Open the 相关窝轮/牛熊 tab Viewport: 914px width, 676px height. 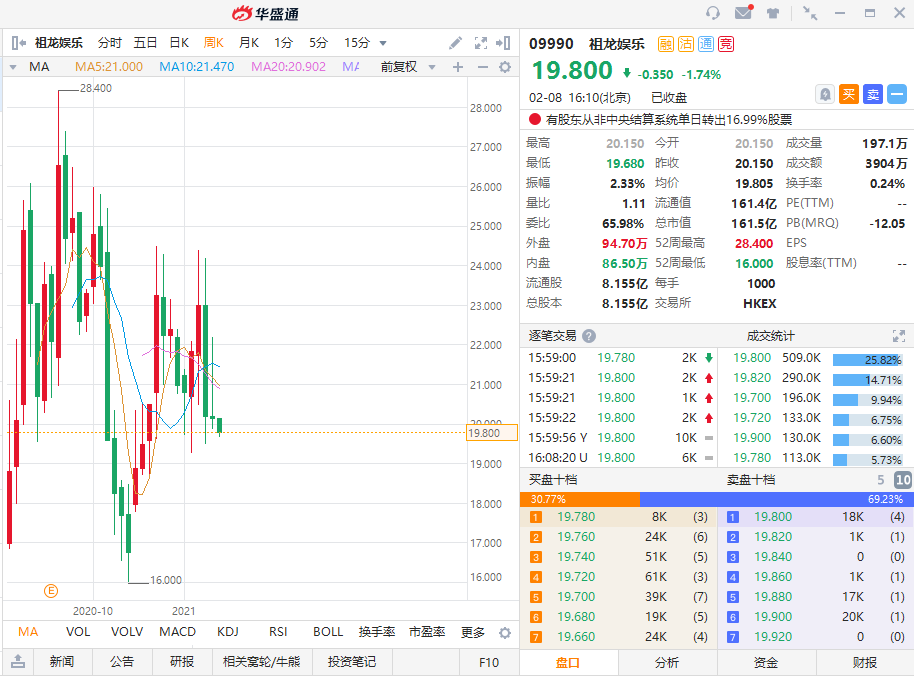pos(261,661)
